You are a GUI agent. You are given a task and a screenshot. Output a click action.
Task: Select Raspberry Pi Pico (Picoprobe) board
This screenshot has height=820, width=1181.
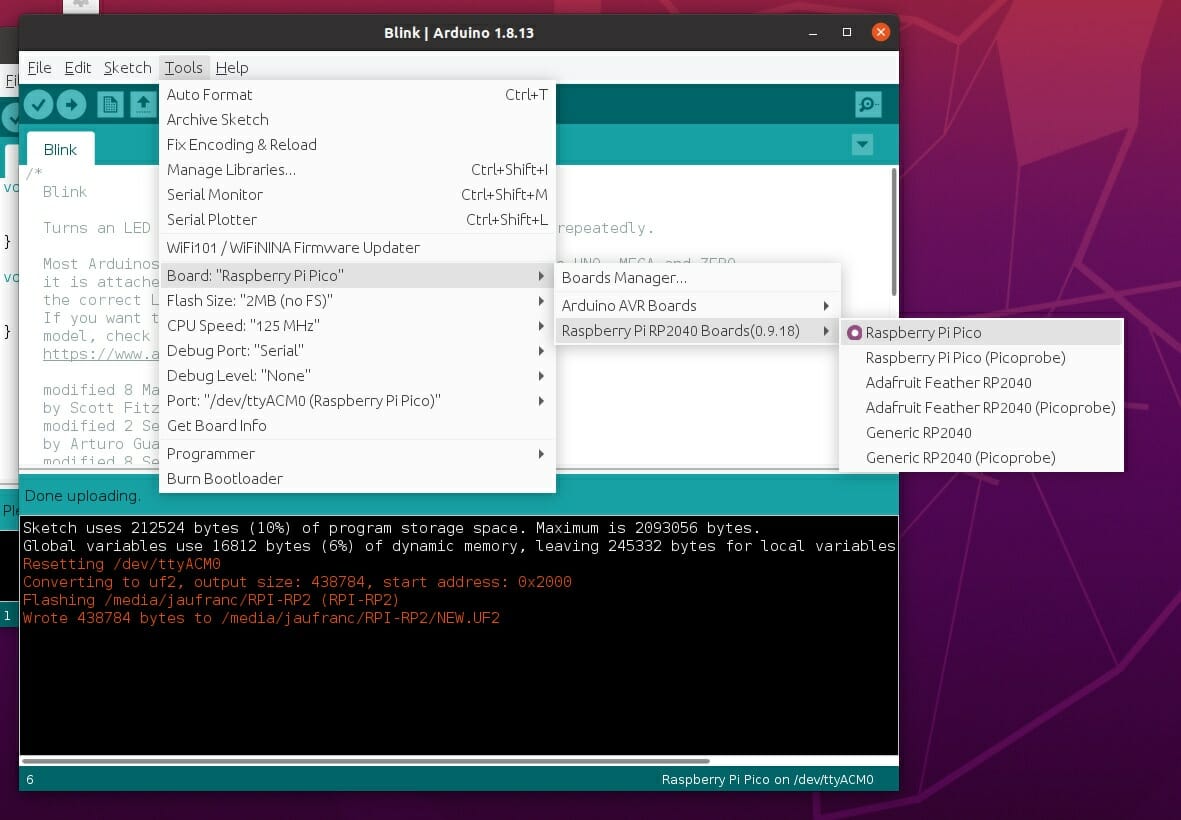(981, 358)
